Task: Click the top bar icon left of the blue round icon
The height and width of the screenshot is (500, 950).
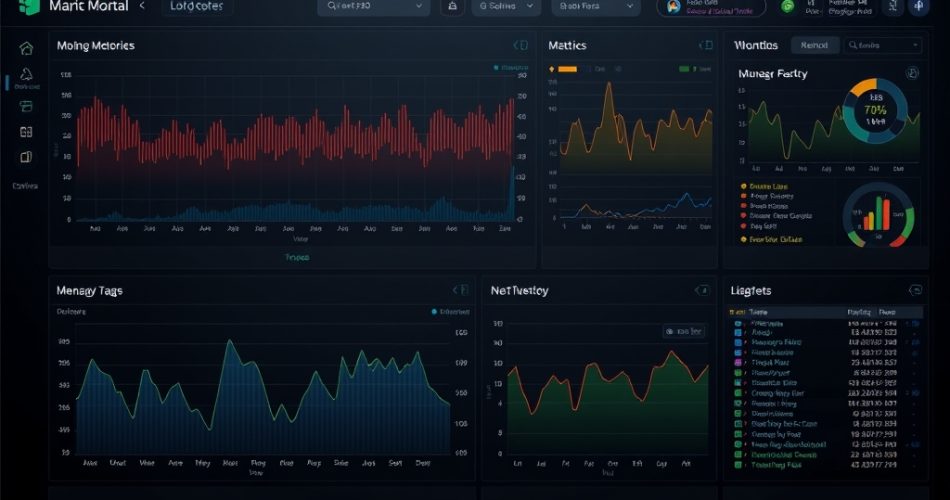Action: (893, 6)
